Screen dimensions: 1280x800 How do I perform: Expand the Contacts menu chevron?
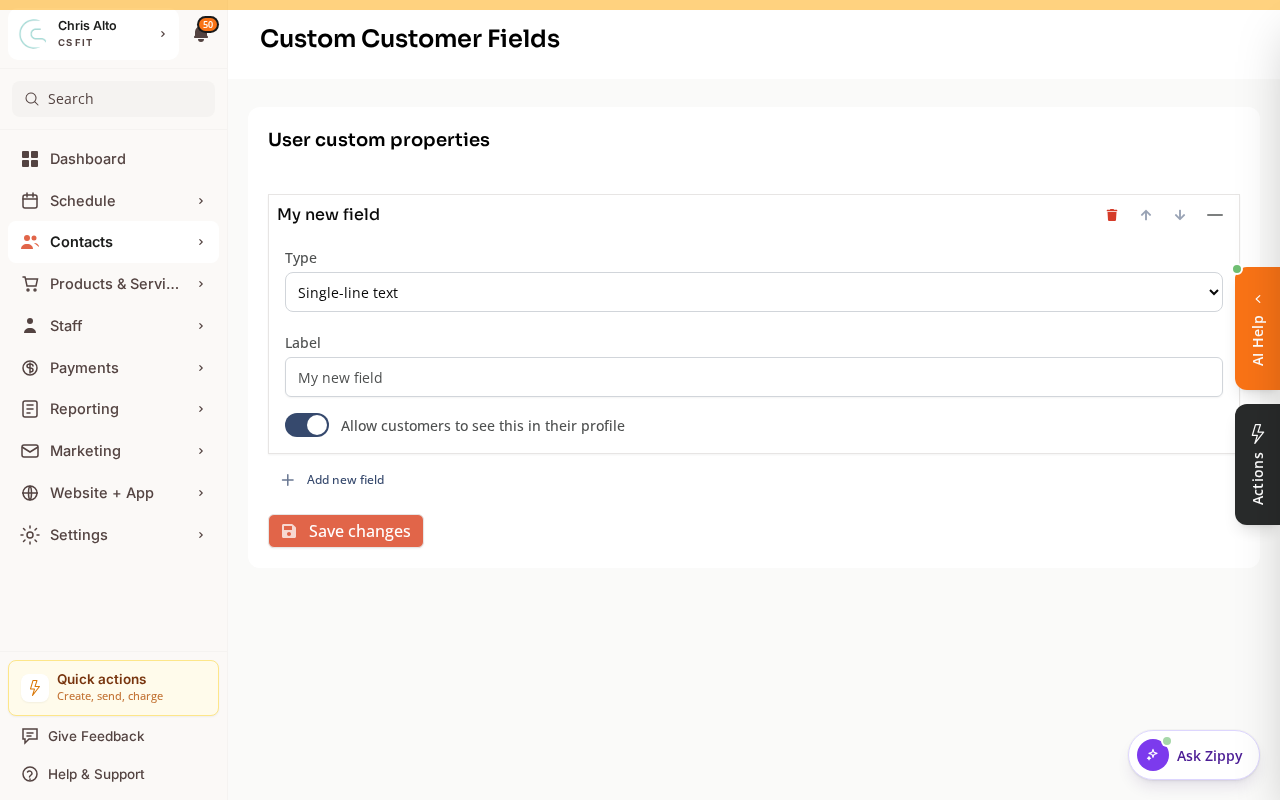coord(201,242)
